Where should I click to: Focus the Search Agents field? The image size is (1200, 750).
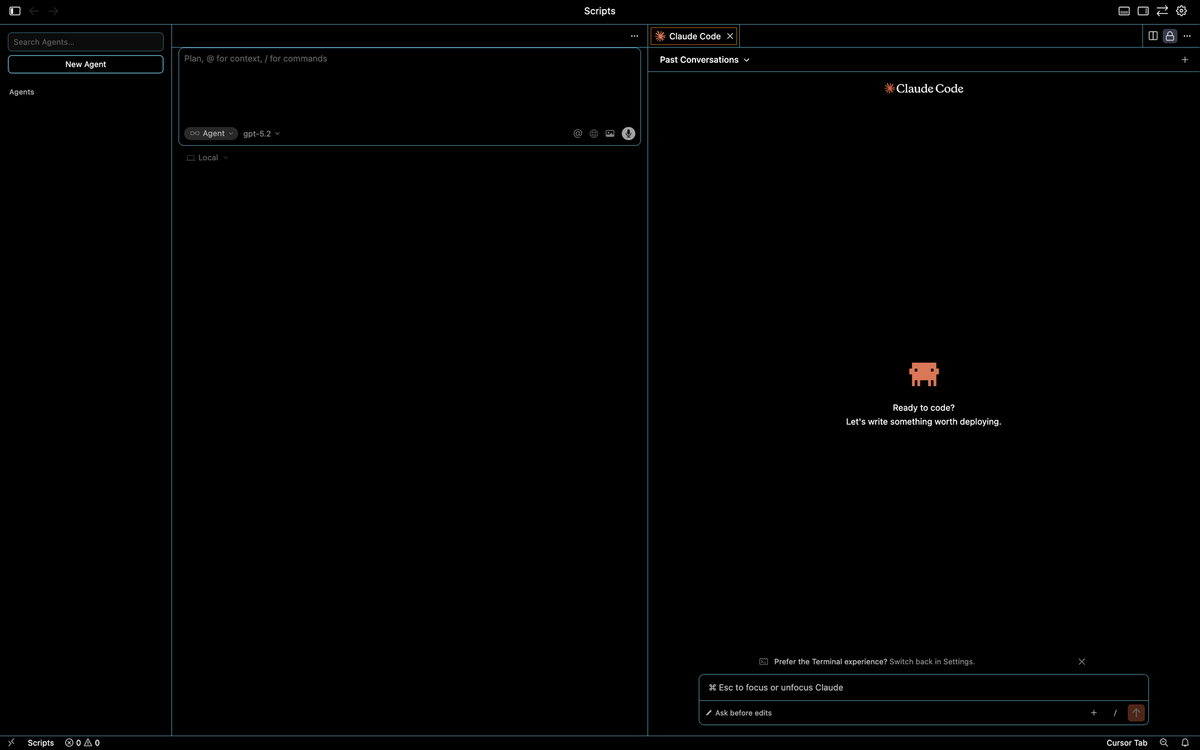click(86, 42)
